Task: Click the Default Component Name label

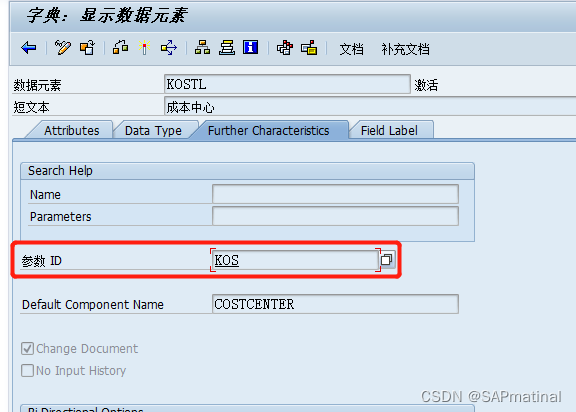Action: (93, 304)
